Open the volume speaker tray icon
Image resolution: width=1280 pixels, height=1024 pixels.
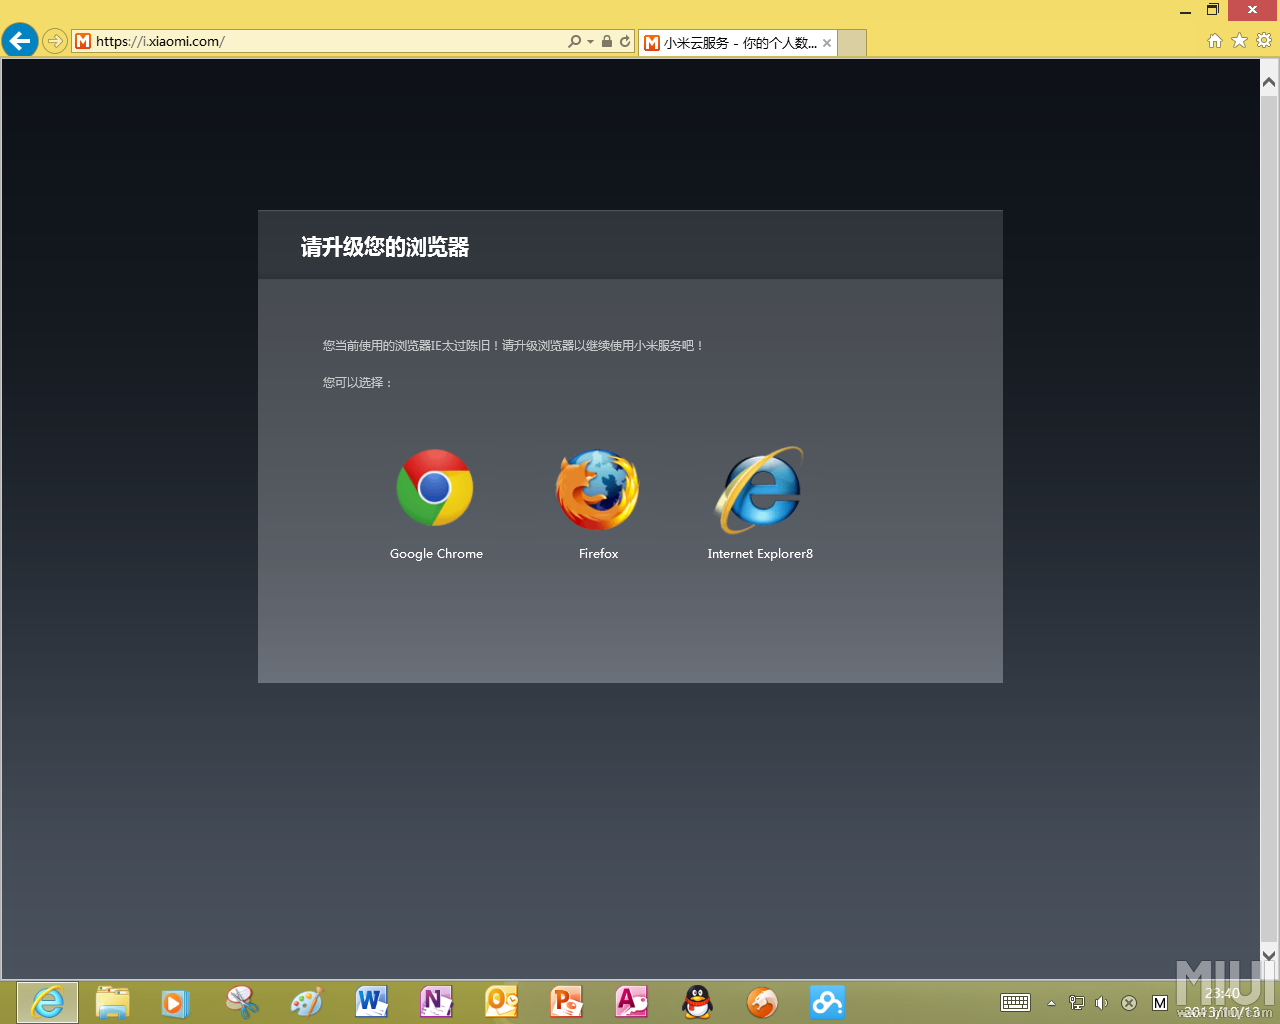(x=1102, y=1003)
